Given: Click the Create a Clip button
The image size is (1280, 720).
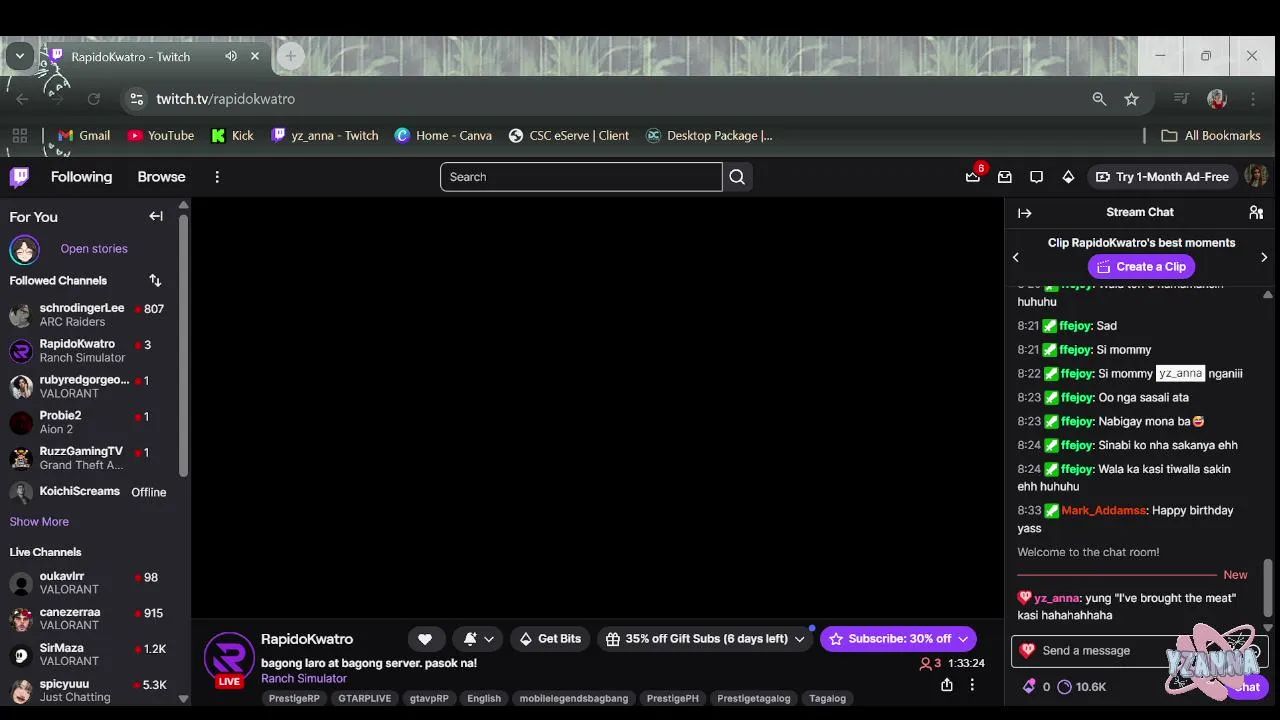Looking at the screenshot, I should pos(1141,267).
